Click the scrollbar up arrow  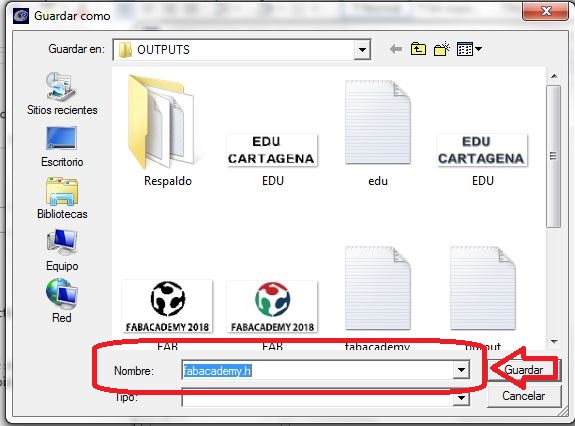pyautogui.click(x=554, y=76)
